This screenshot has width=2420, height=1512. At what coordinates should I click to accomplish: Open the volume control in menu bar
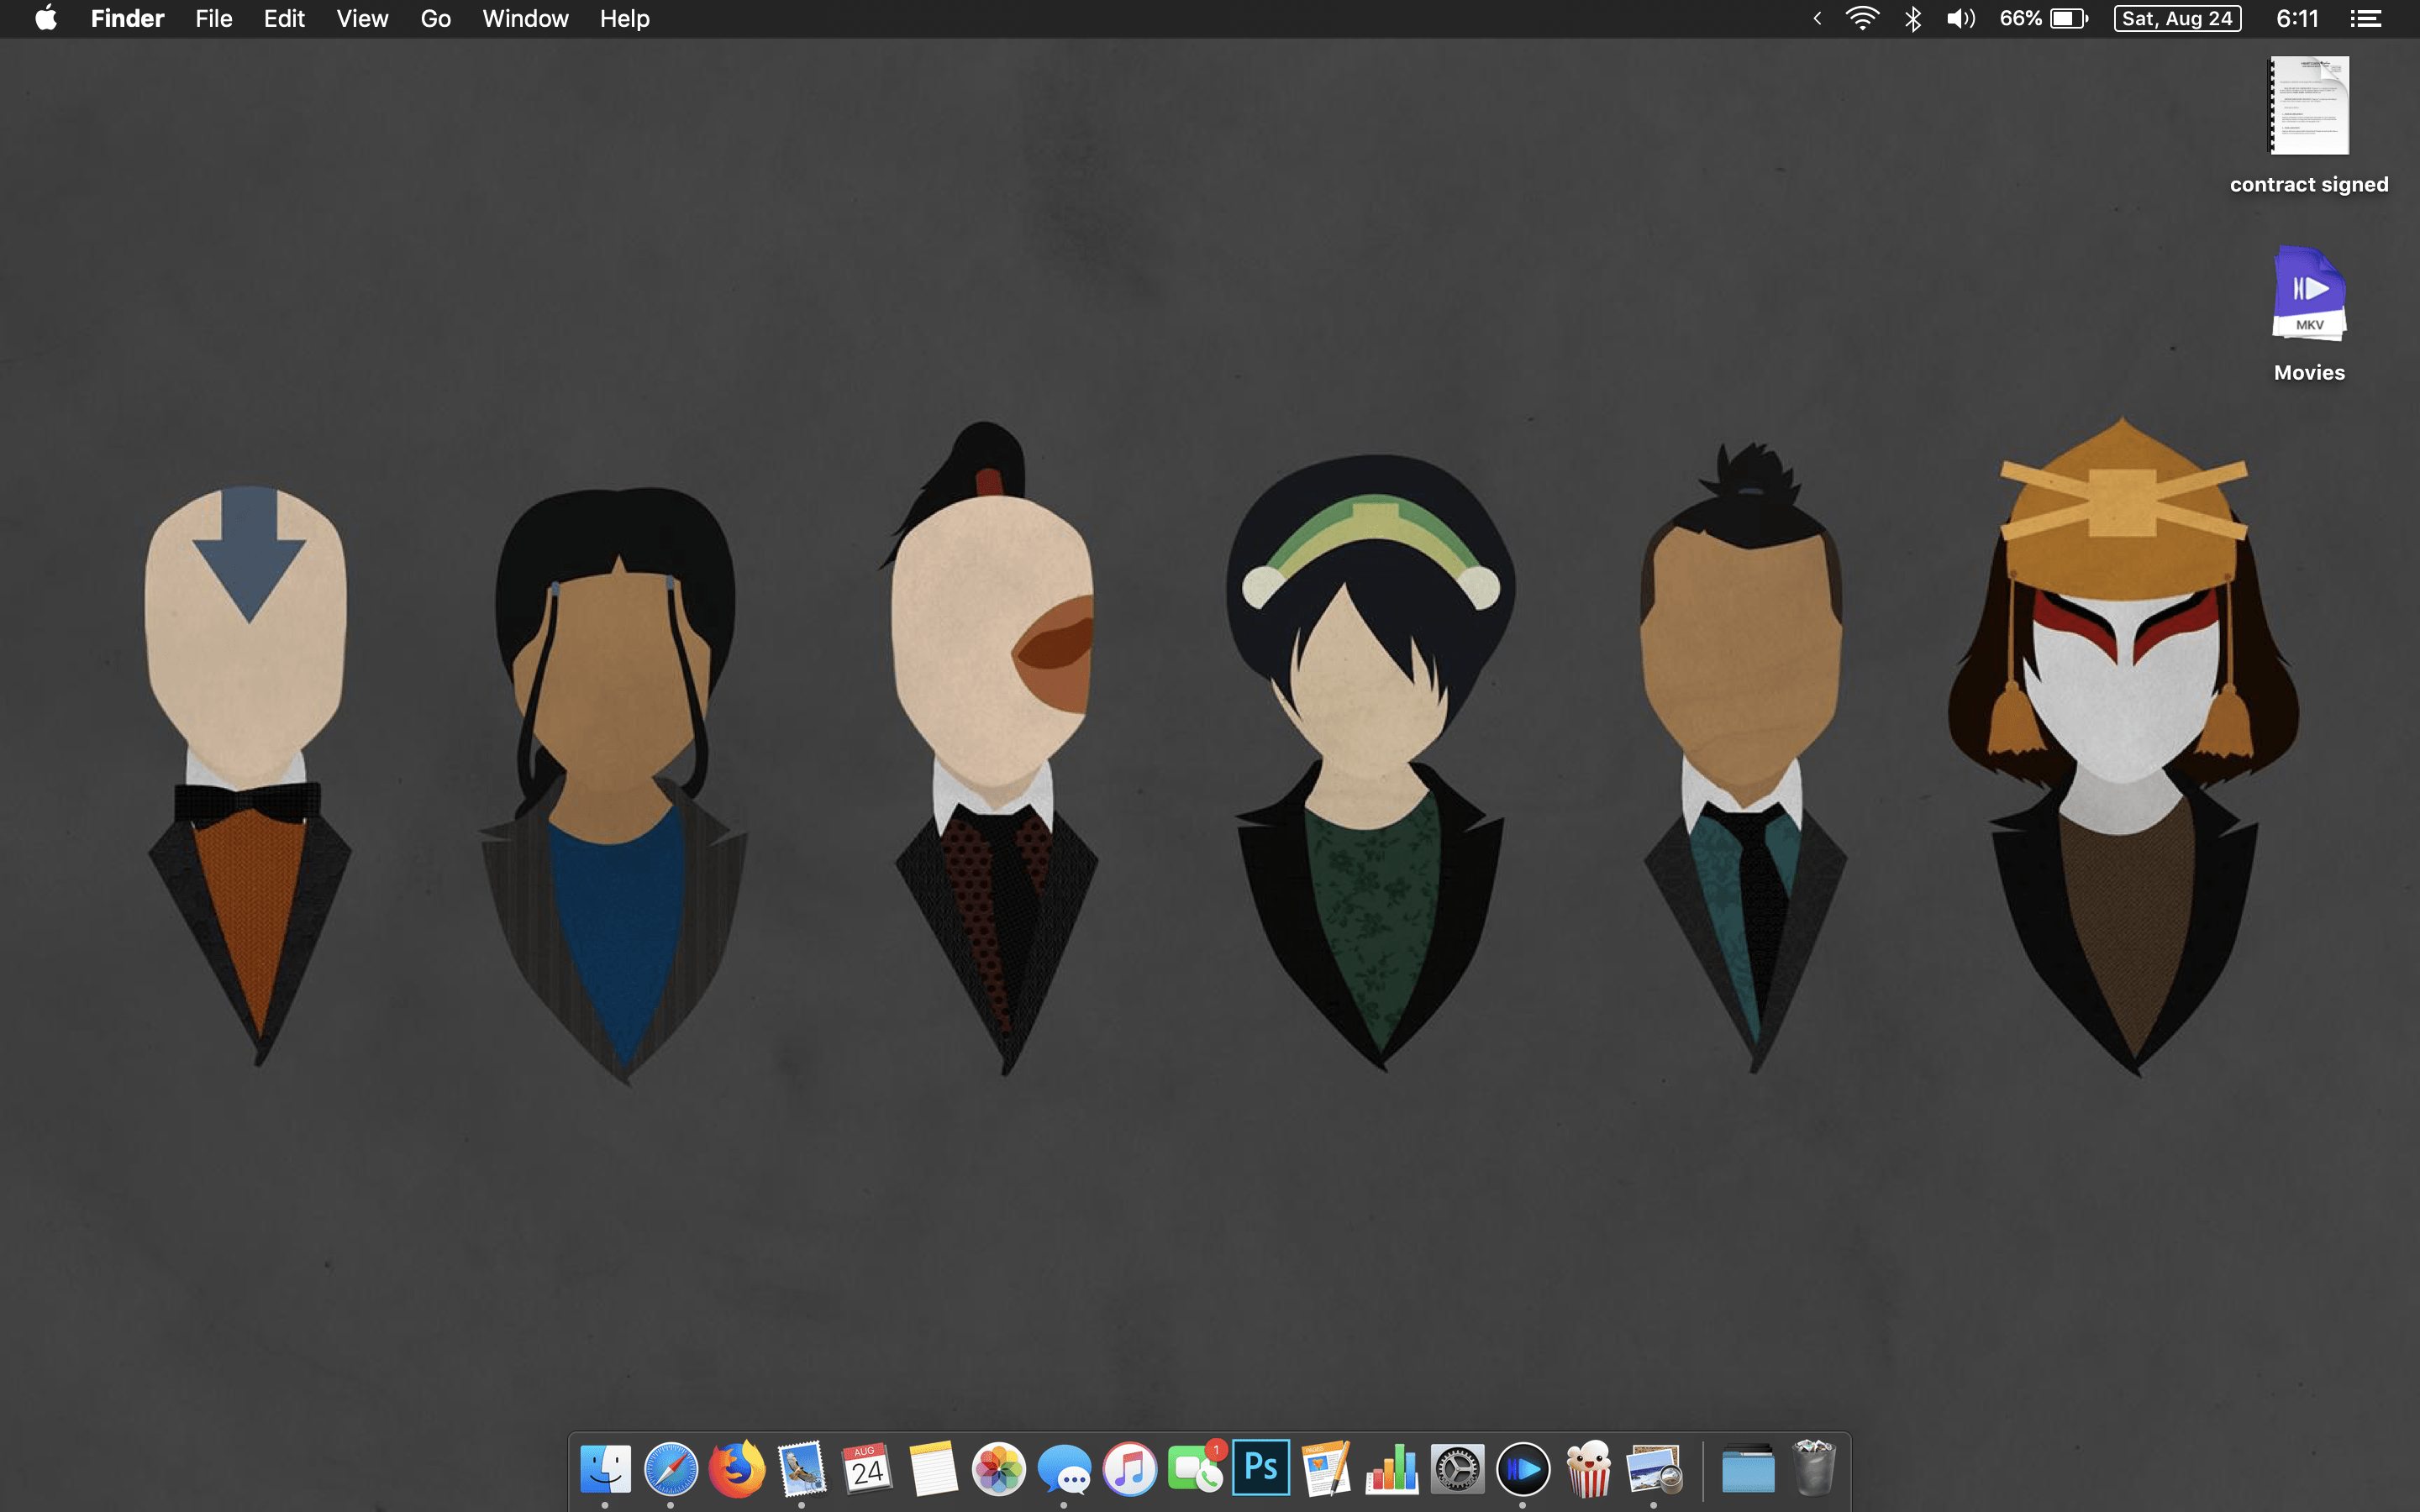coord(1960,19)
